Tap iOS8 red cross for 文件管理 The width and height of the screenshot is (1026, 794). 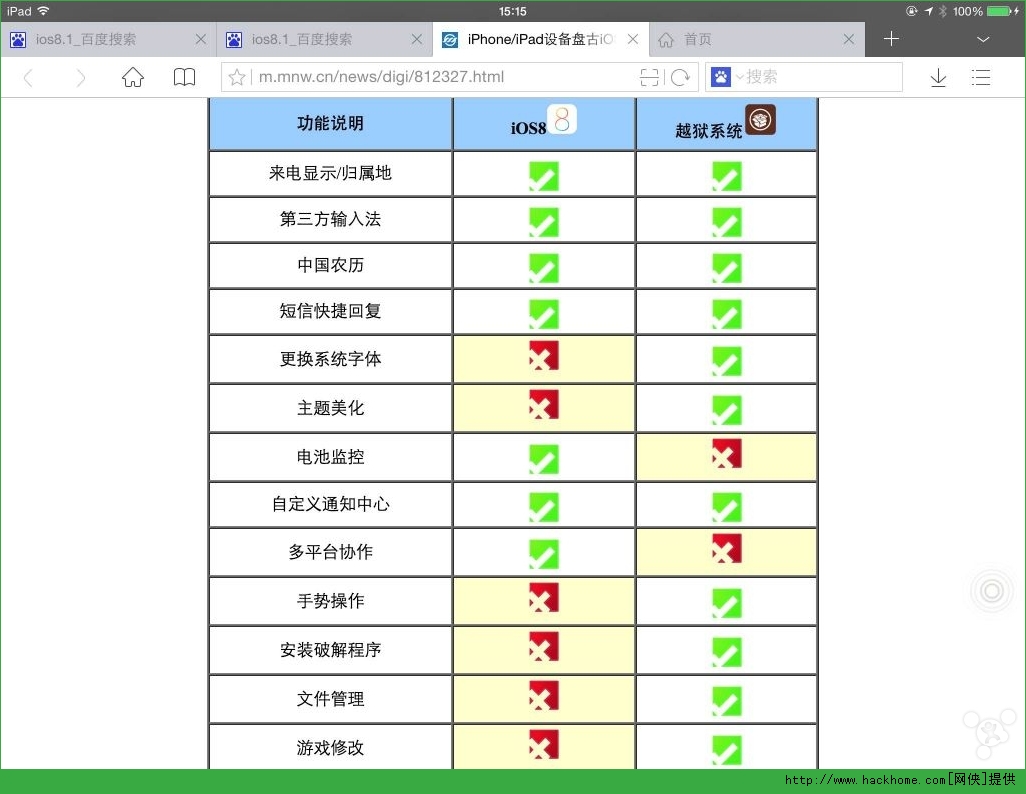544,696
